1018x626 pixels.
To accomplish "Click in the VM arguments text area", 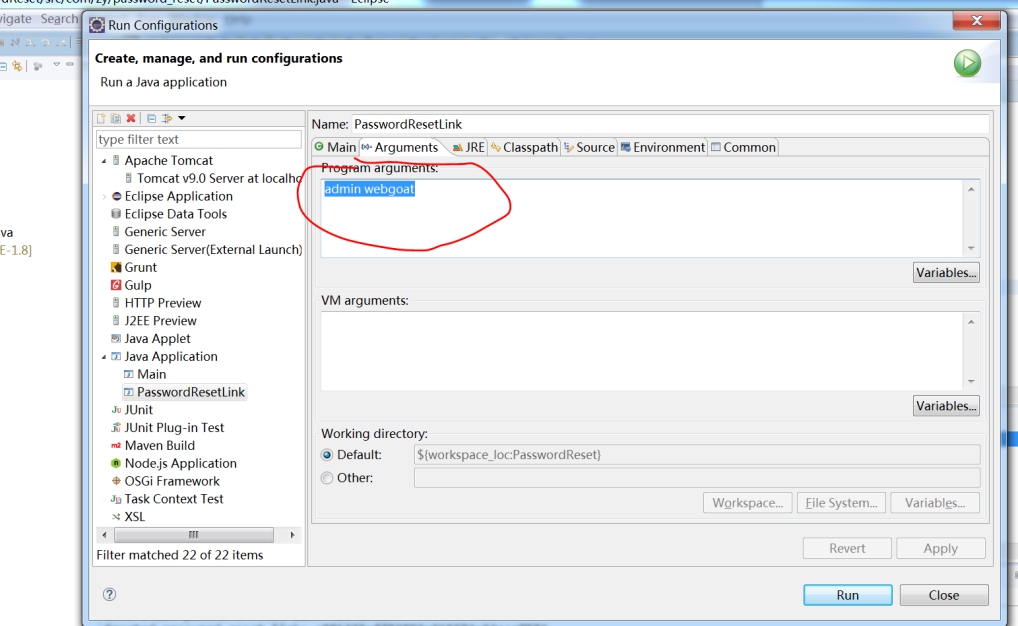I will tap(642, 351).
